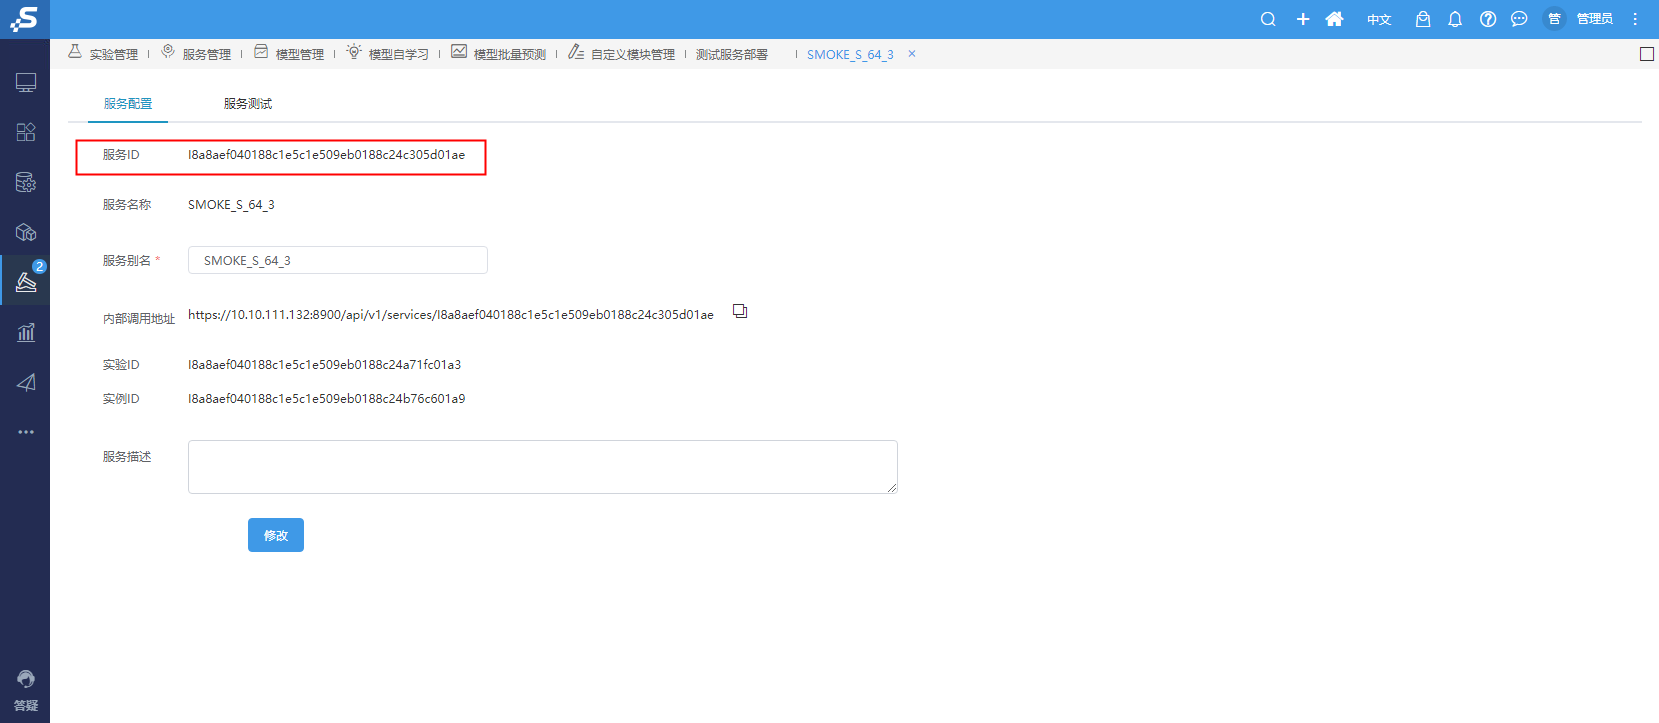Viewport: 1659px width, 723px height.
Task: Expand more sidebar items ellipsis
Action: point(26,432)
